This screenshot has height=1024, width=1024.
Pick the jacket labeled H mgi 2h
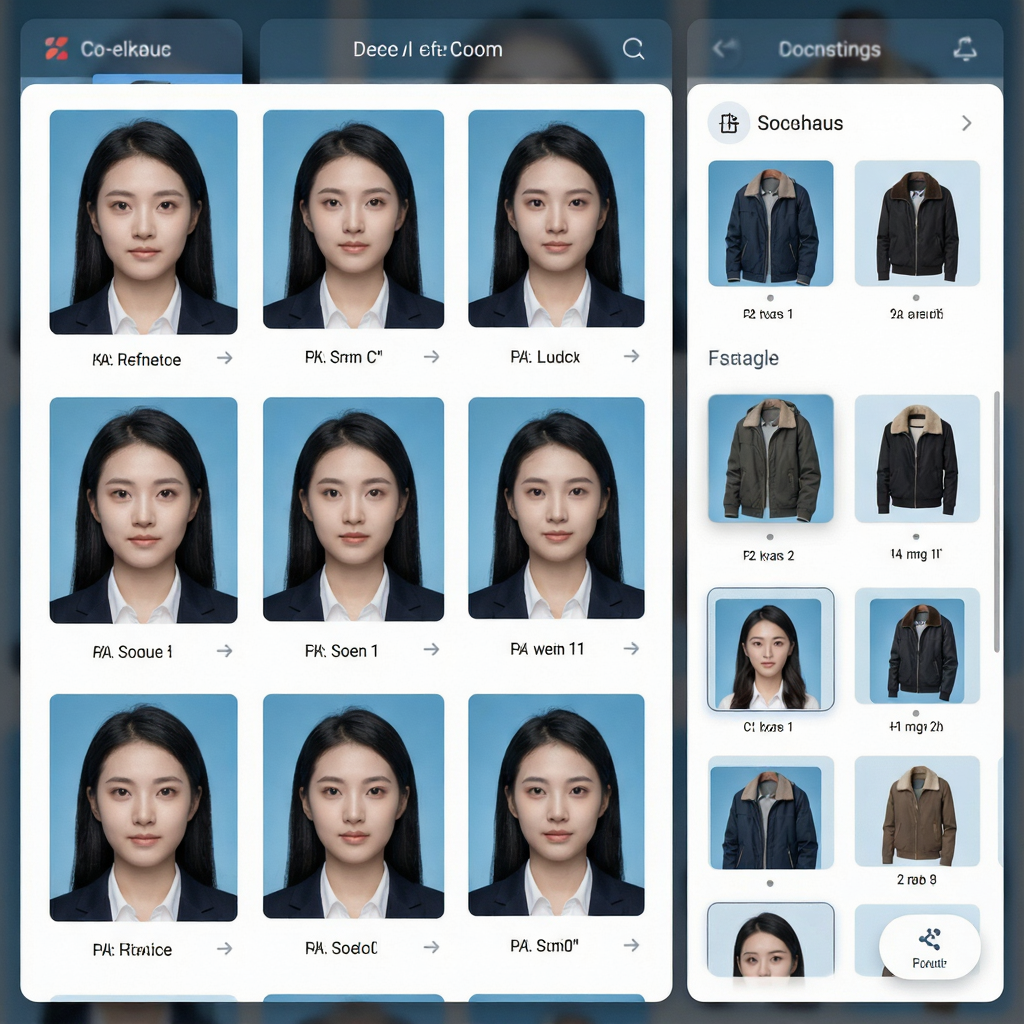[x=917, y=646]
